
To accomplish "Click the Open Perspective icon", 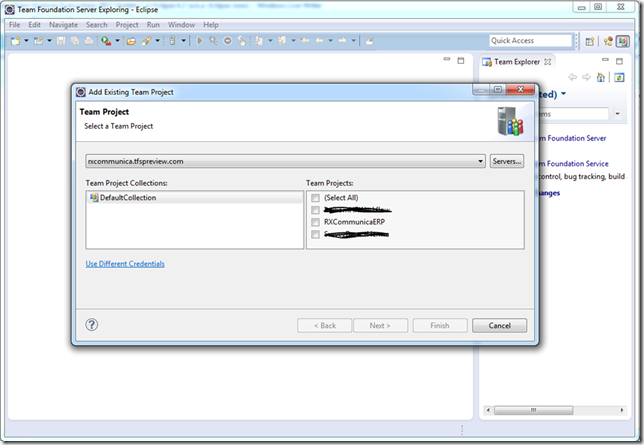I will tap(590, 41).
